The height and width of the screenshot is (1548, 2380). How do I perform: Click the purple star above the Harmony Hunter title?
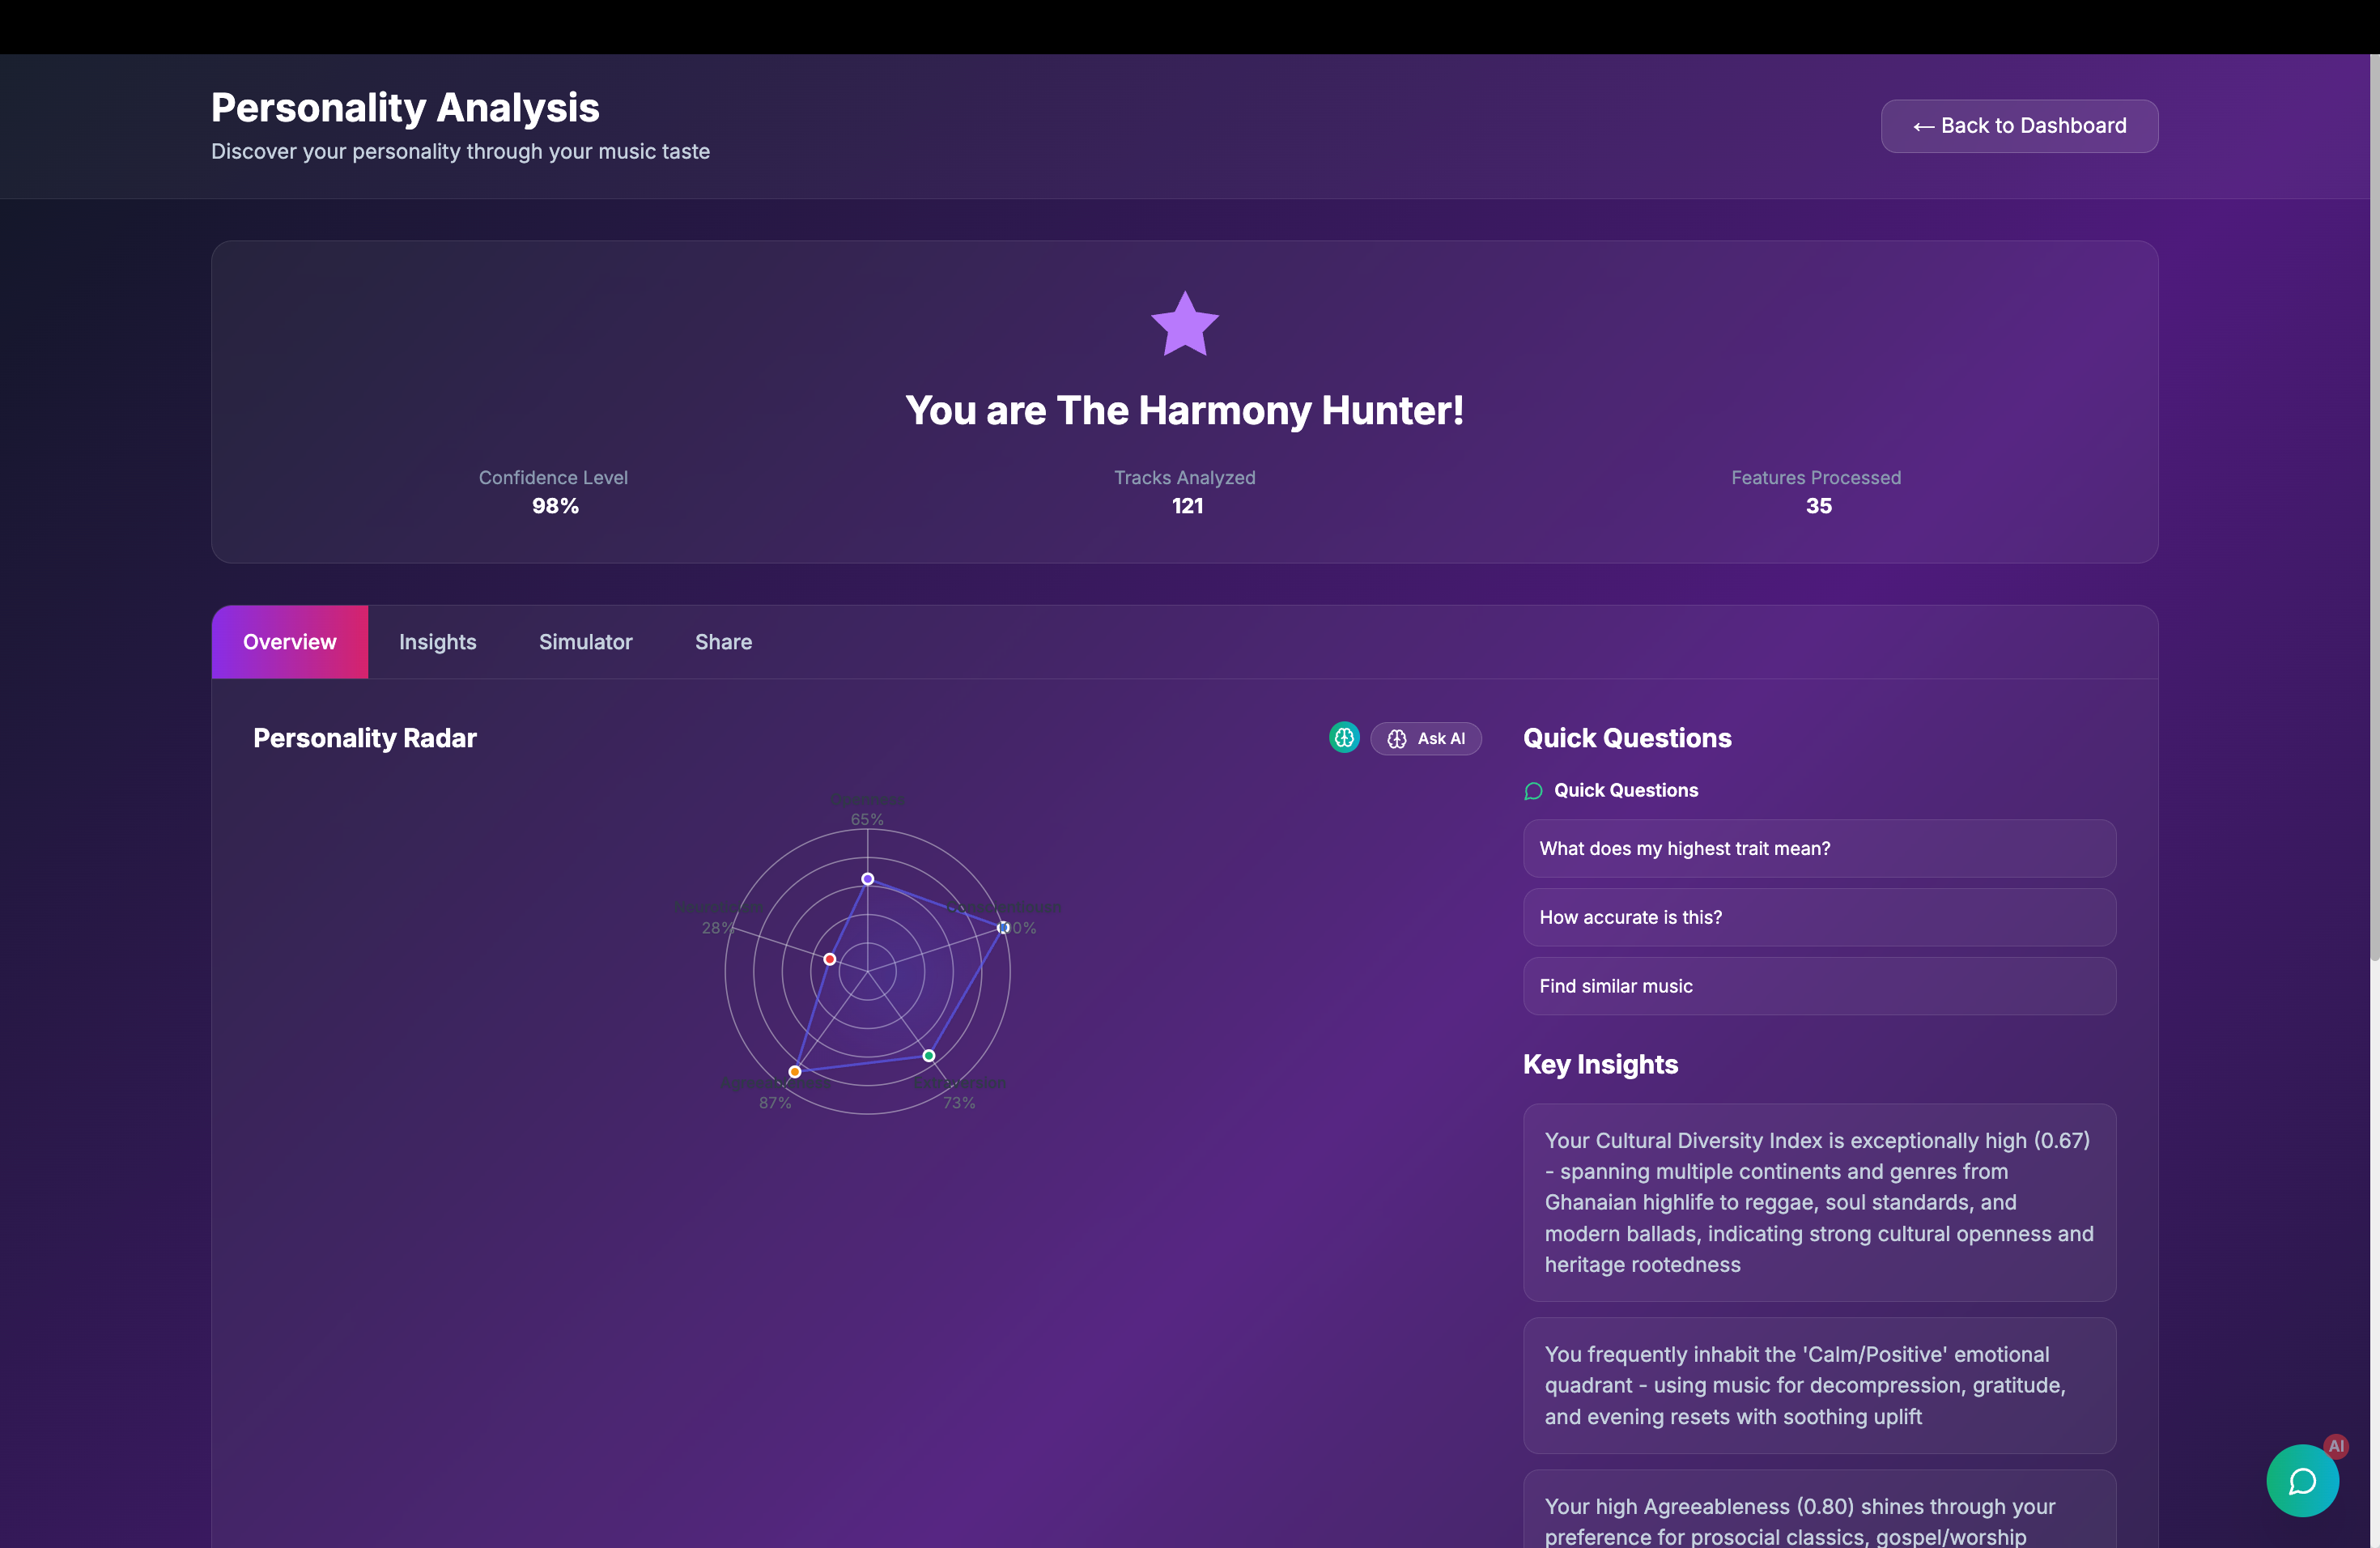coord(1184,323)
